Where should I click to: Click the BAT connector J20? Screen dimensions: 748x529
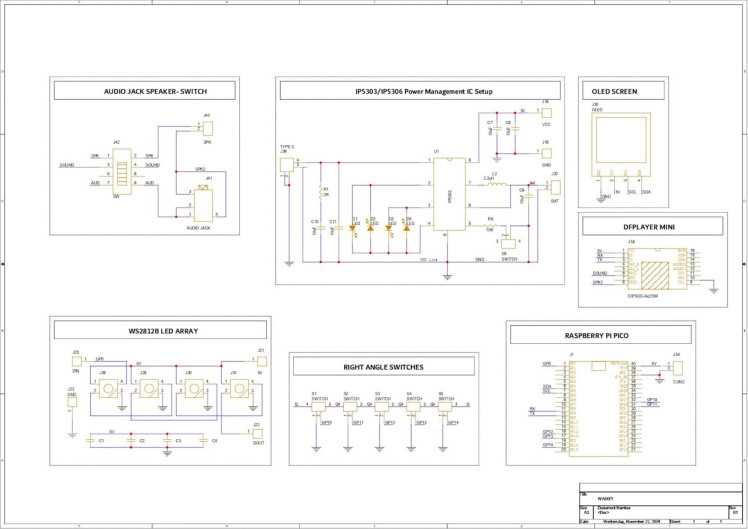(555, 187)
